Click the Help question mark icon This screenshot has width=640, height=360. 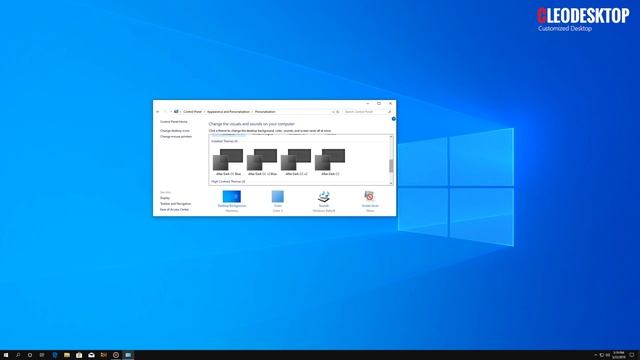click(x=393, y=119)
